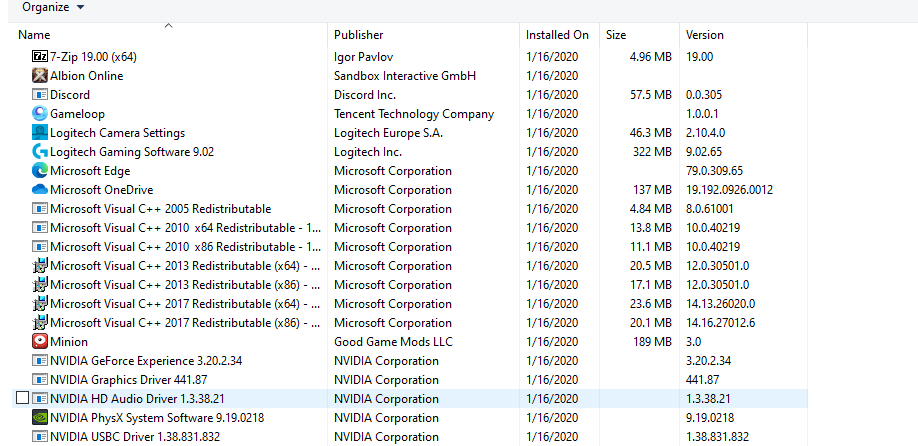Click the 57.5 MB size value
Viewport: 918px width, 446px height.
click(x=650, y=95)
